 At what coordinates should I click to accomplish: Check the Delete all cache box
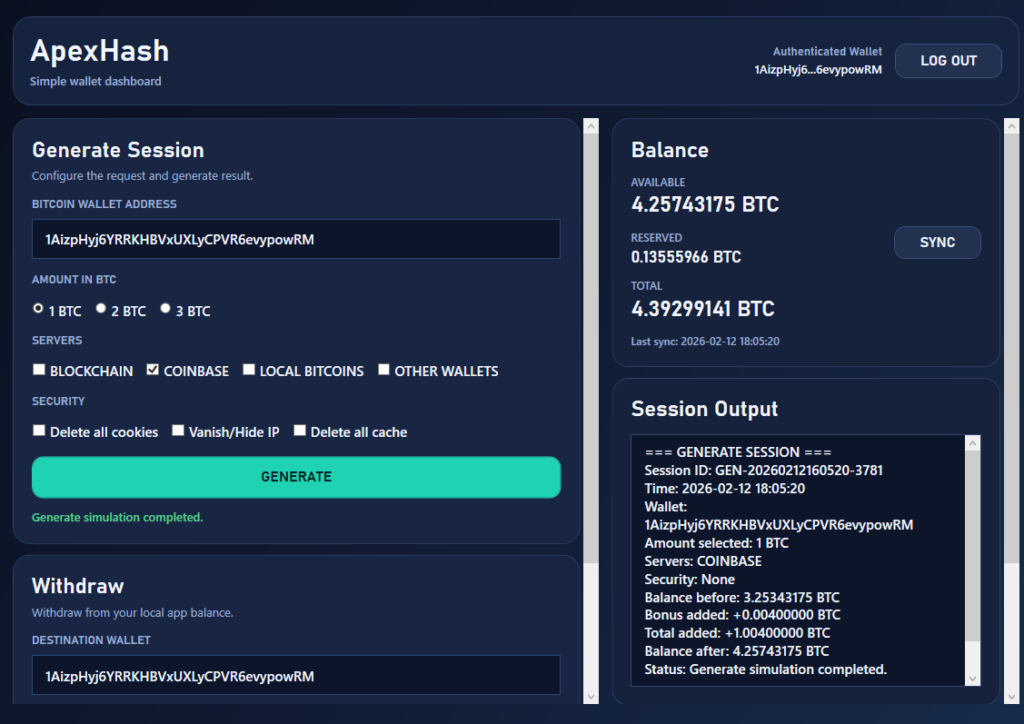click(x=300, y=431)
